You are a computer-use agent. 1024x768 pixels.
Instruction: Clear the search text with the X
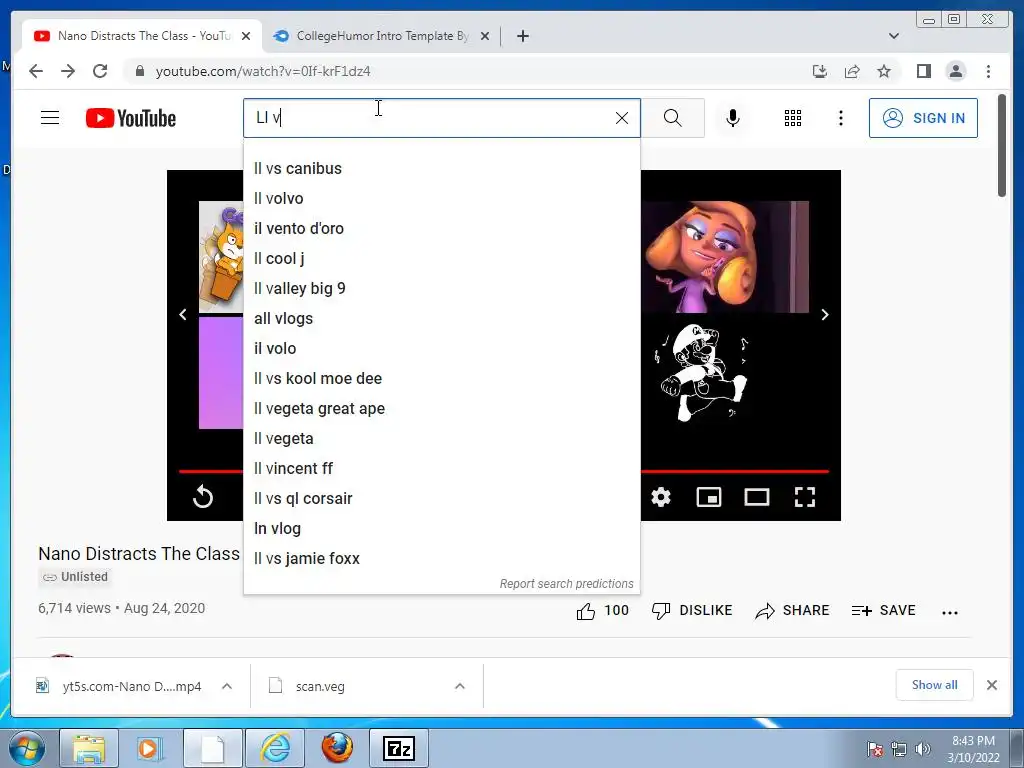click(x=622, y=118)
